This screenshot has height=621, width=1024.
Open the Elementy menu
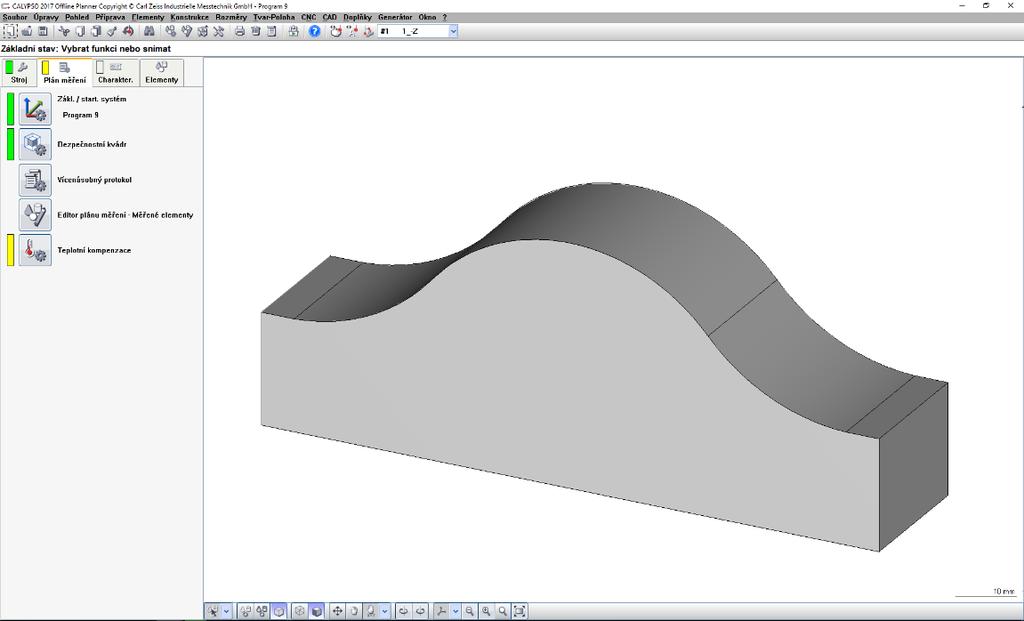(148, 17)
